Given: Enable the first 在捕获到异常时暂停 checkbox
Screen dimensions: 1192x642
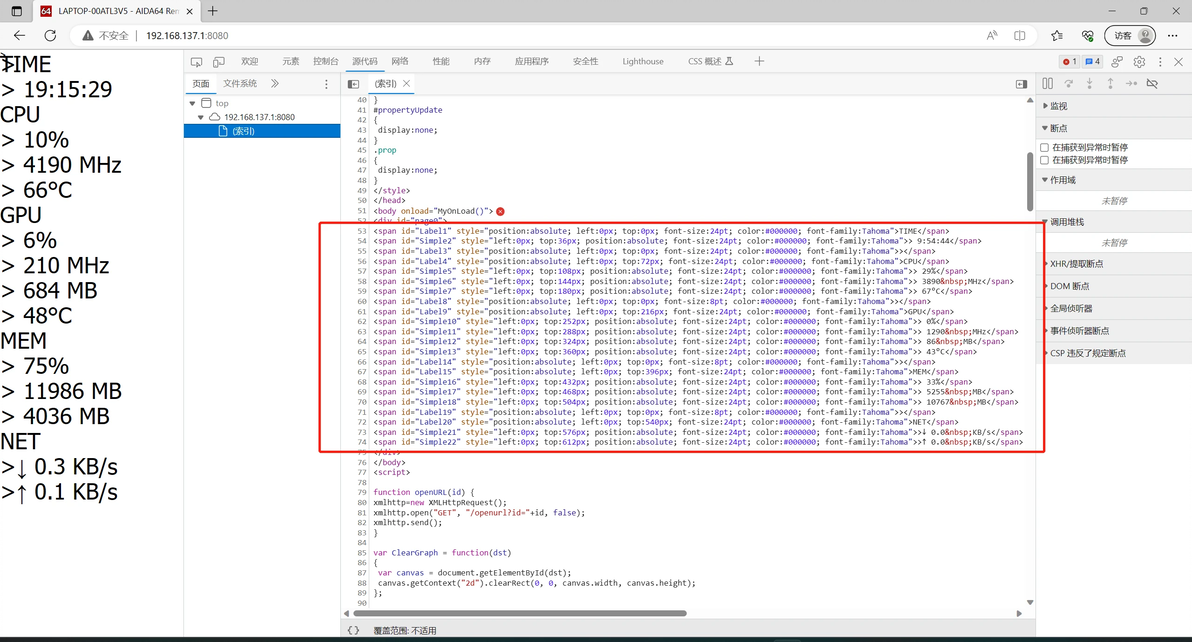Looking at the screenshot, I should pyautogui.click(x=1045, y=147).
